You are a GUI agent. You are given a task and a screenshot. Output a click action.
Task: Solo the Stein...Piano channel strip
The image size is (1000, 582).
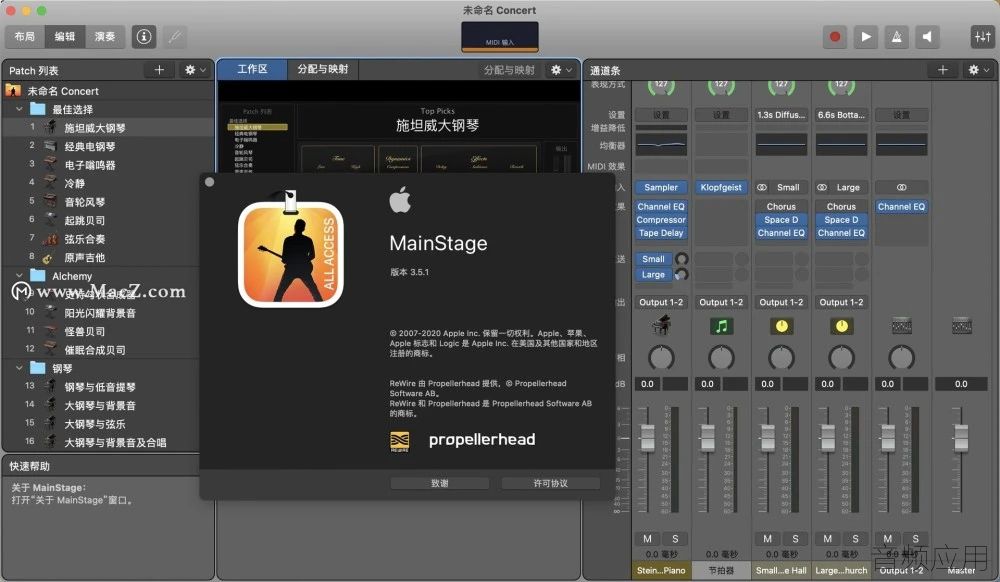pos(675,539)
